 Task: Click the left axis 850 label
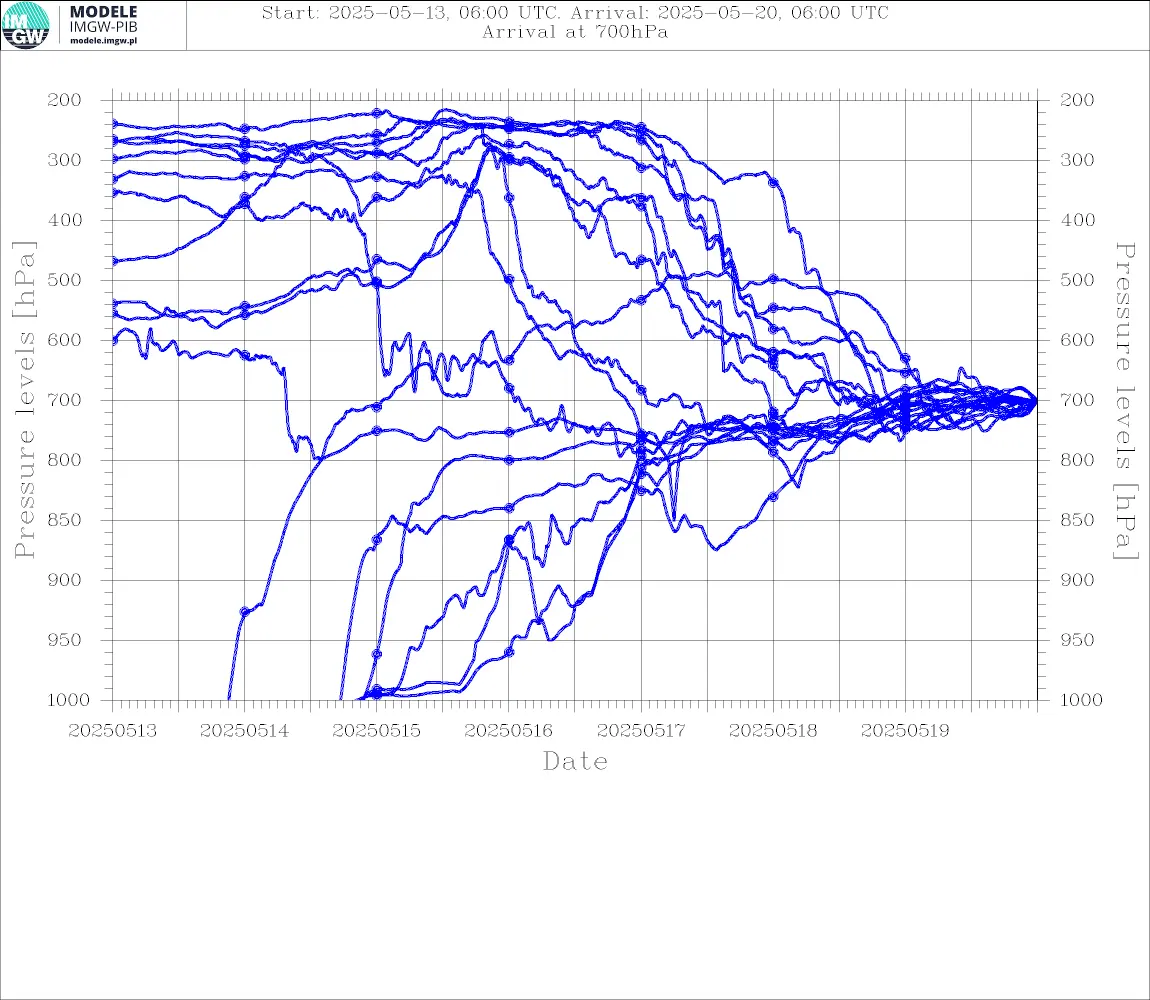click(x=65, y=520)
